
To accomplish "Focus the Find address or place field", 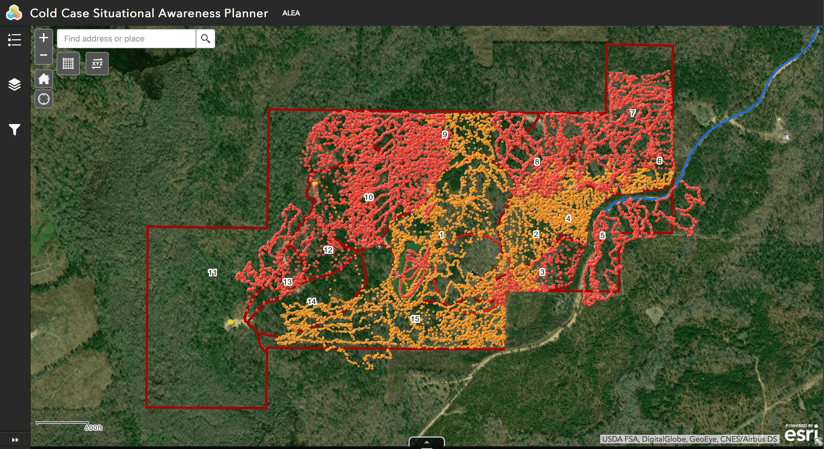I will 126,38.
